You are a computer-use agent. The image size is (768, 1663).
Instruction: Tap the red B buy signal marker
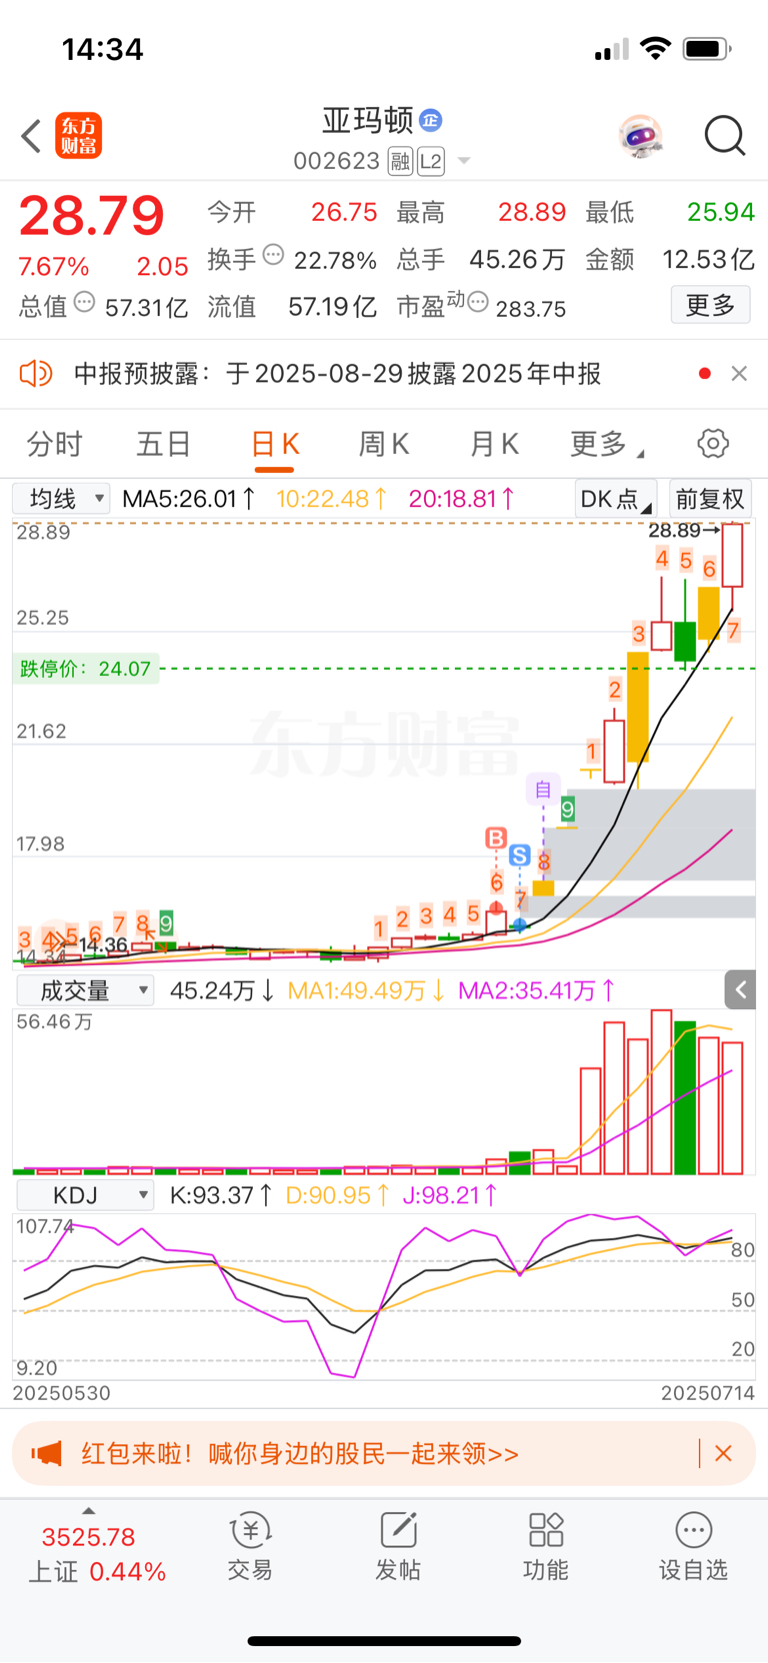[x=496, y=838]
